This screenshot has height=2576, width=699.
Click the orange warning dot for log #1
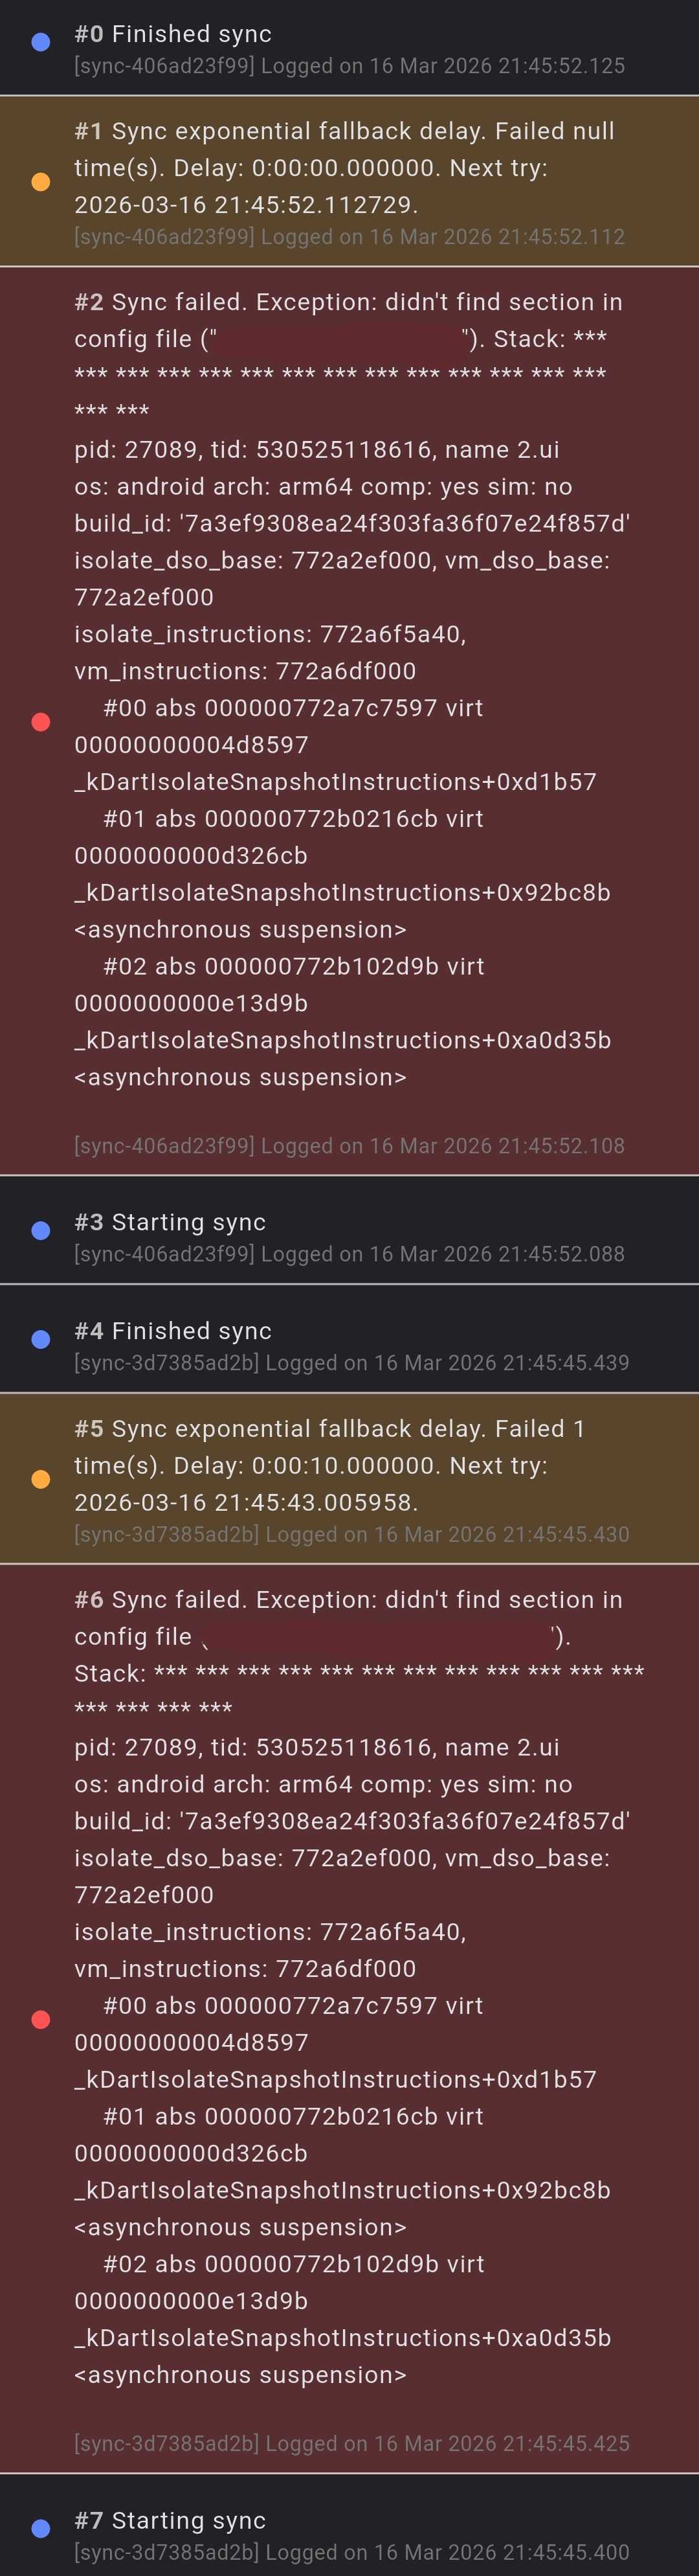coord(41,182)
